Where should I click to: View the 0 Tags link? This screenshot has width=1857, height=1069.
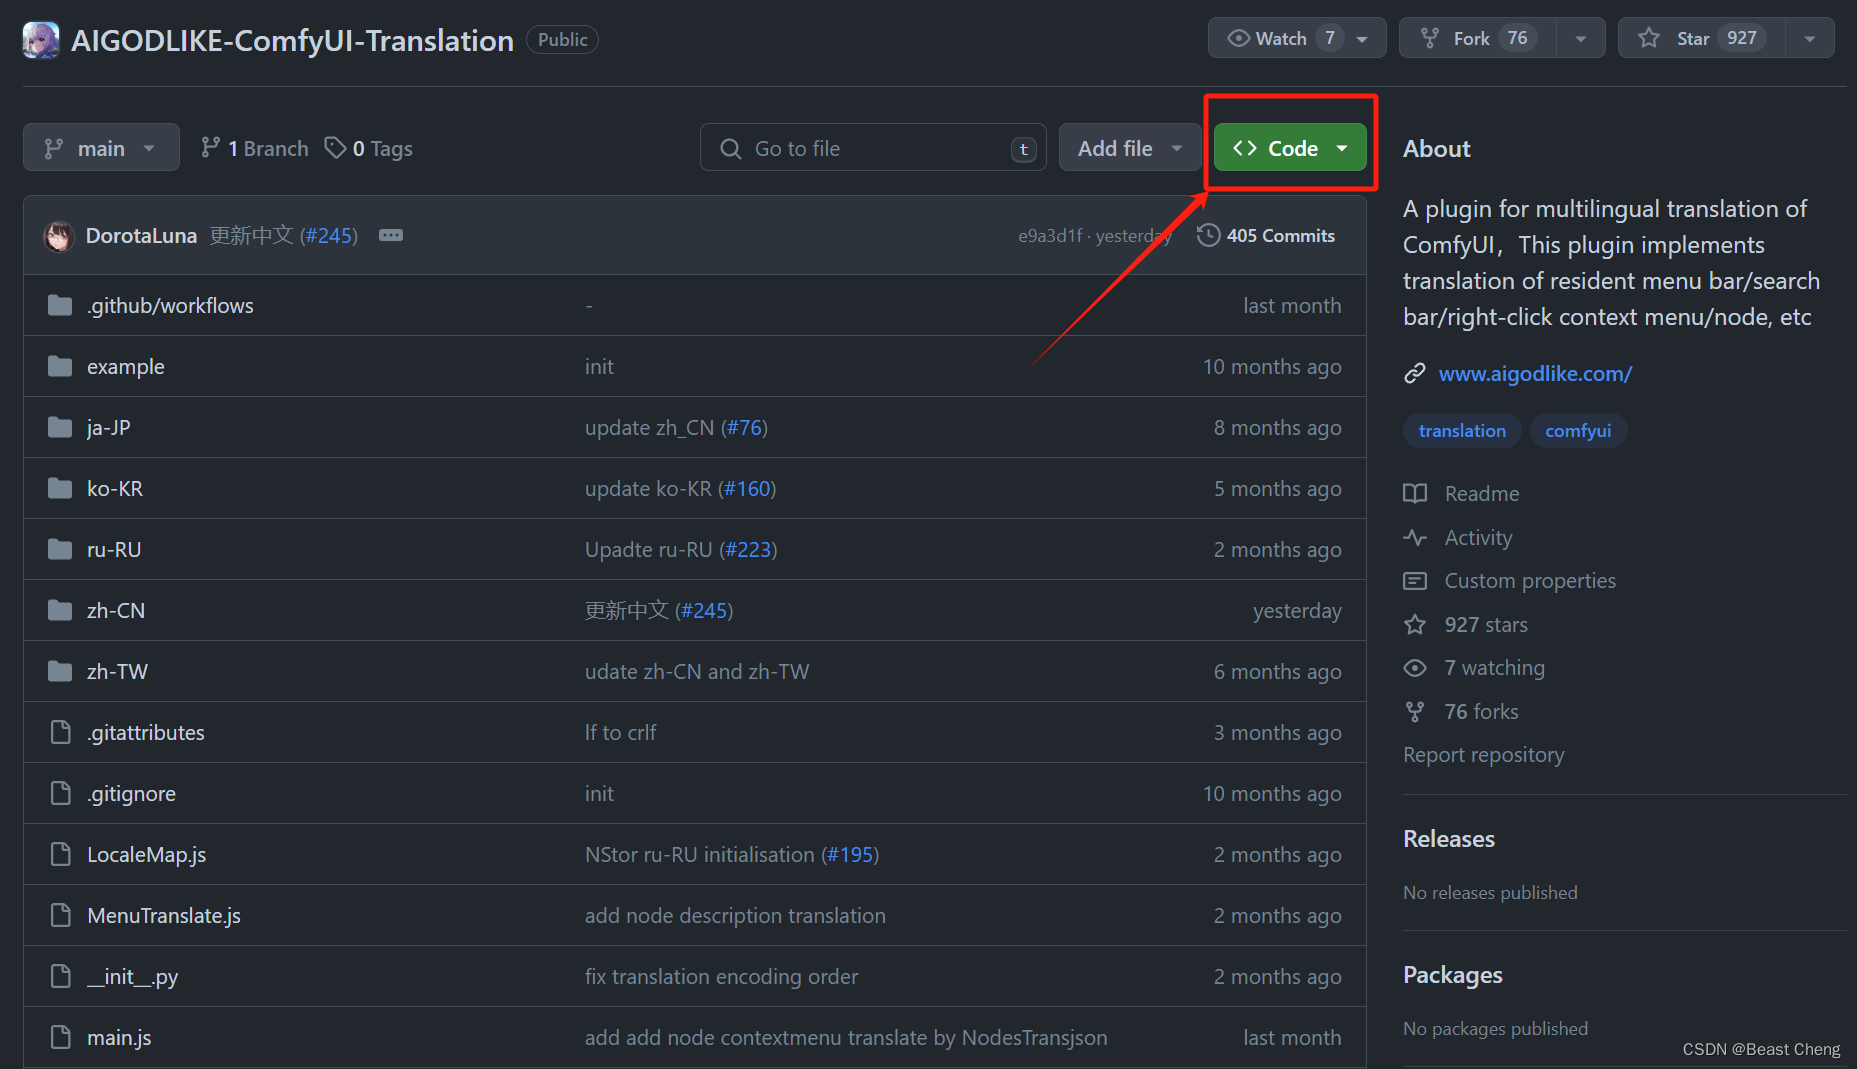369,148
